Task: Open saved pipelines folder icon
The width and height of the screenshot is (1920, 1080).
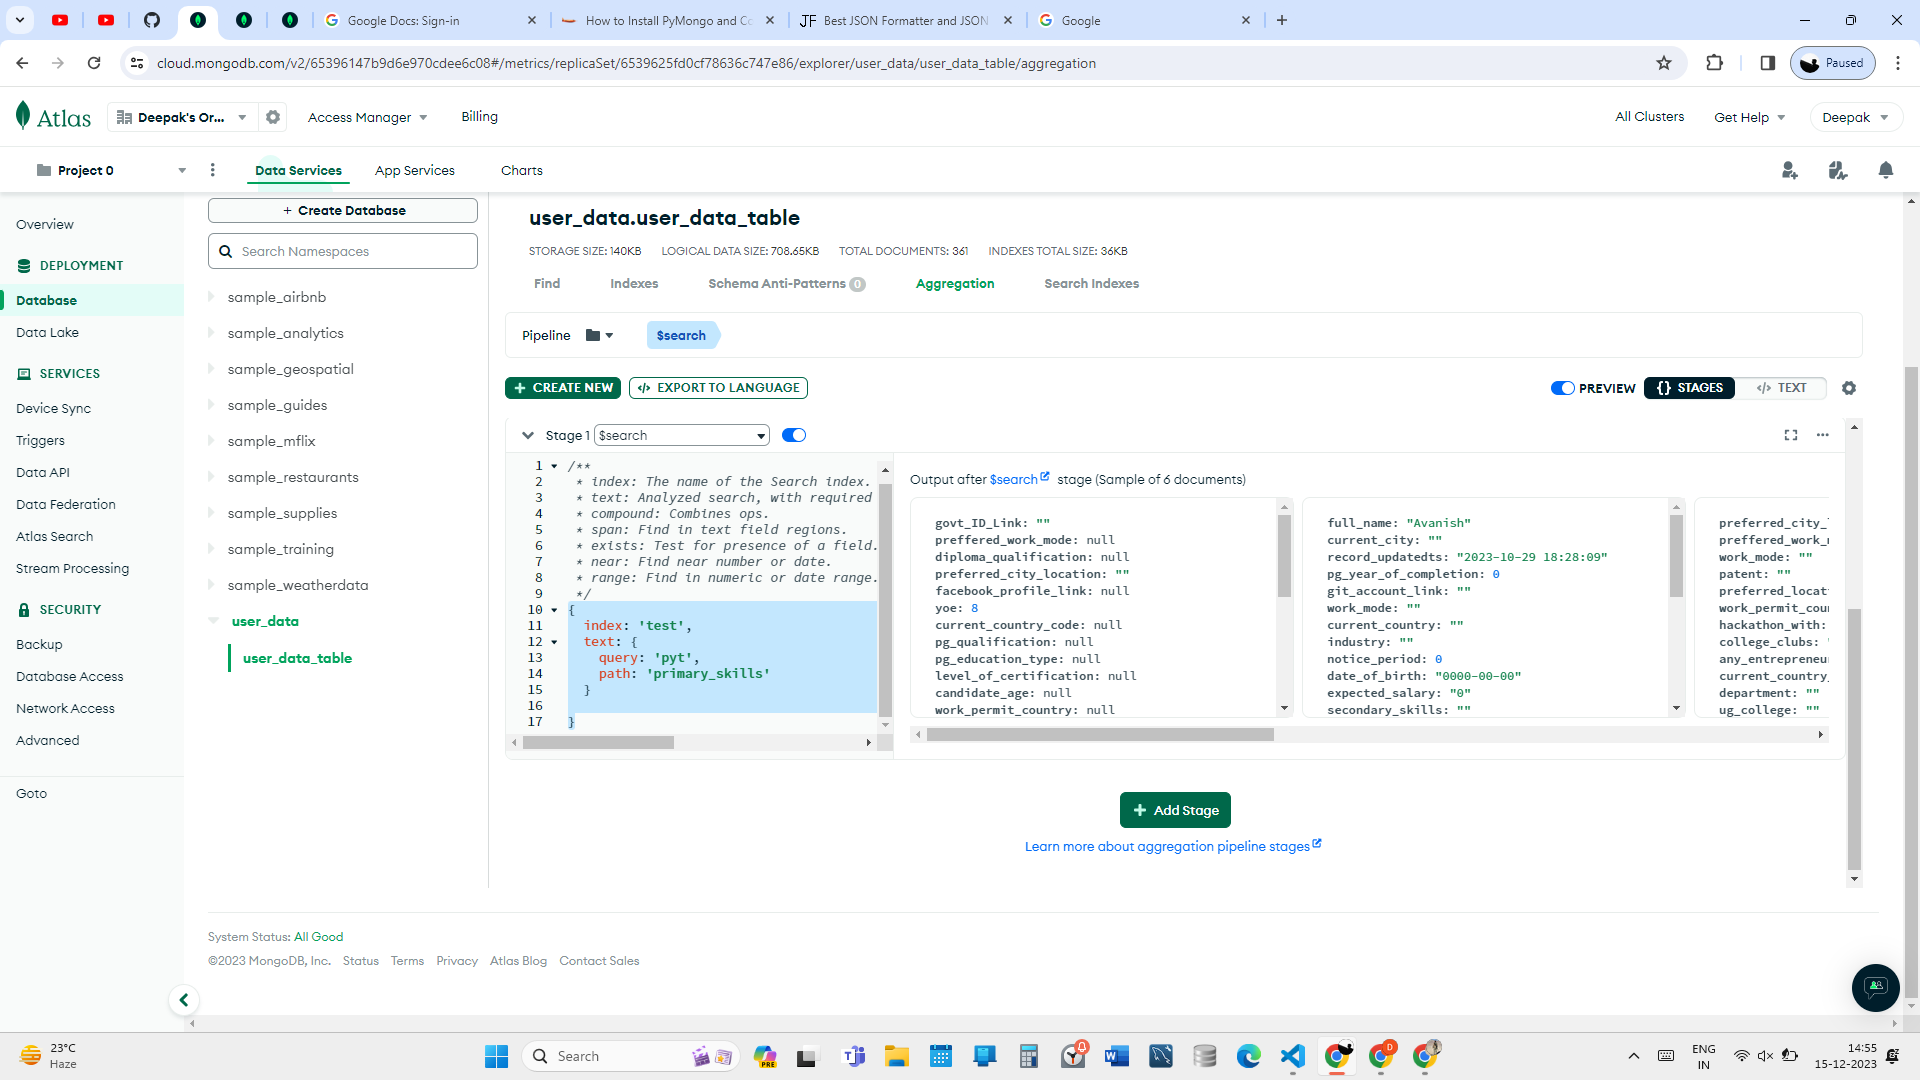Action: 594,336
